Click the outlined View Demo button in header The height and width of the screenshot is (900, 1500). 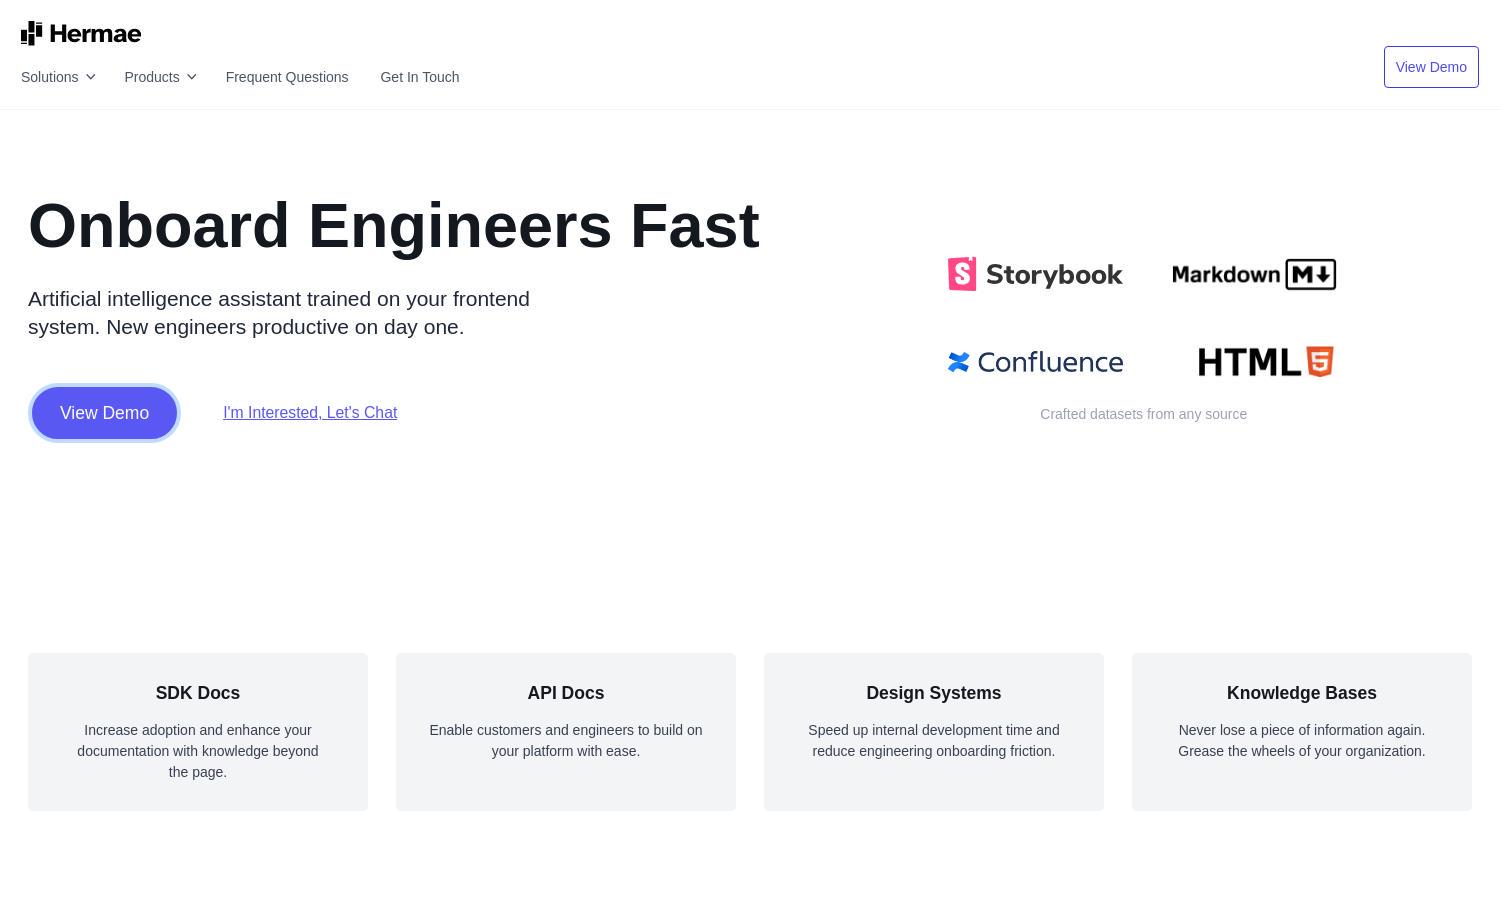pos(1431,67)
